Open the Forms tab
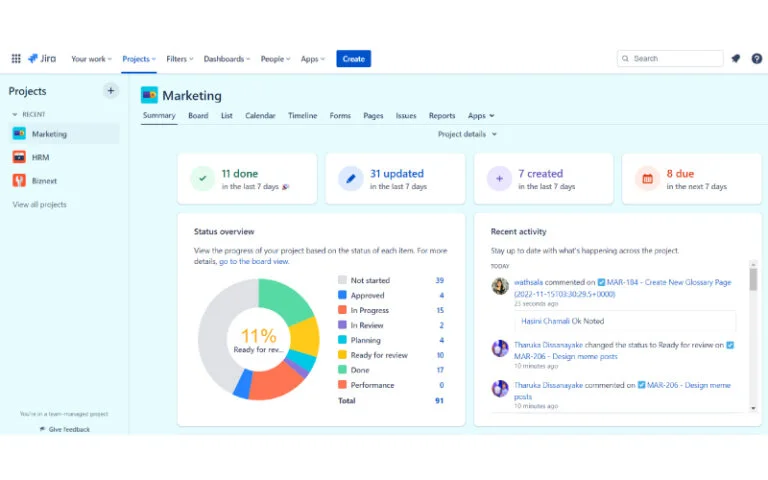 [x=340, y=116]
